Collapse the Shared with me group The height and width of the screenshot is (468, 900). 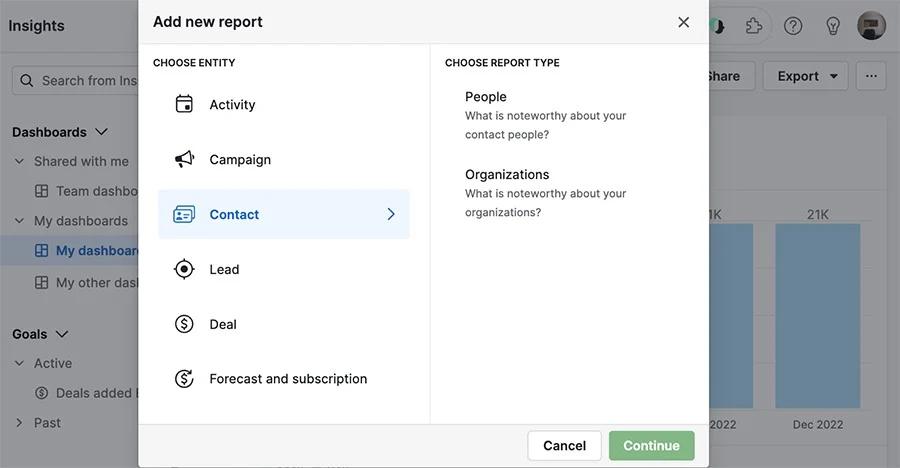(x=19, y=161)
